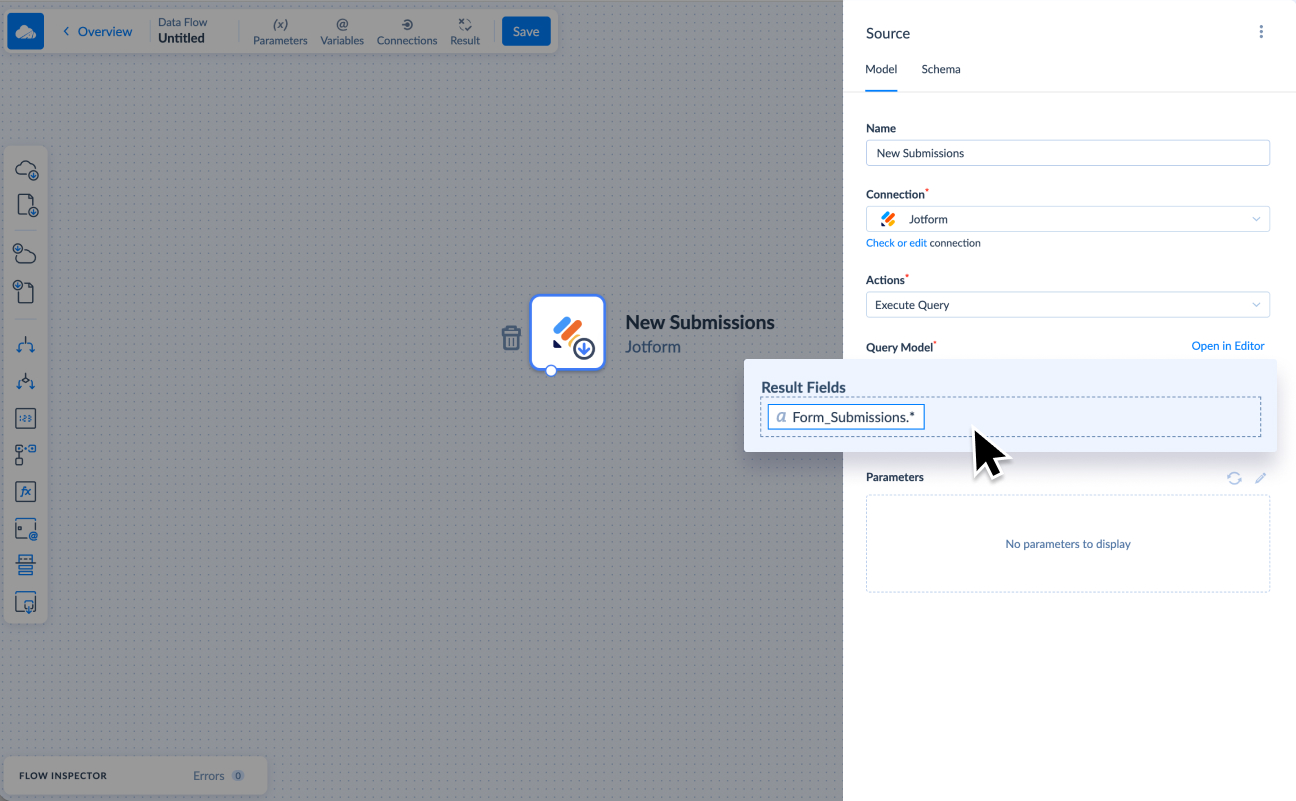Viewport: 1296px width, 801px height.
Task: Select the split component icon
Action: pyautogui.click(x=26, y=345)
